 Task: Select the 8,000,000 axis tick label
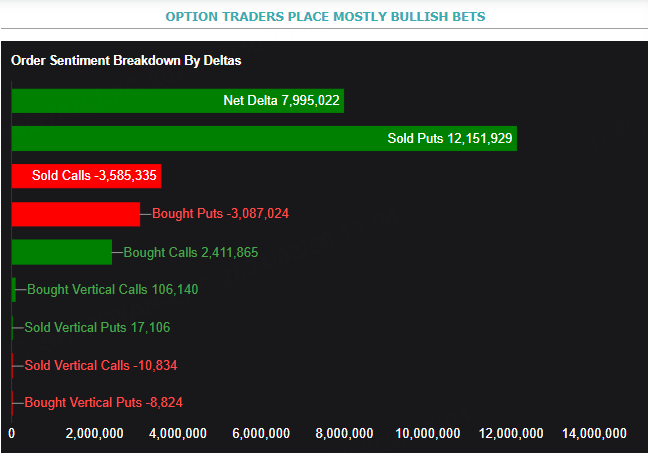click(x=344, y=433)
